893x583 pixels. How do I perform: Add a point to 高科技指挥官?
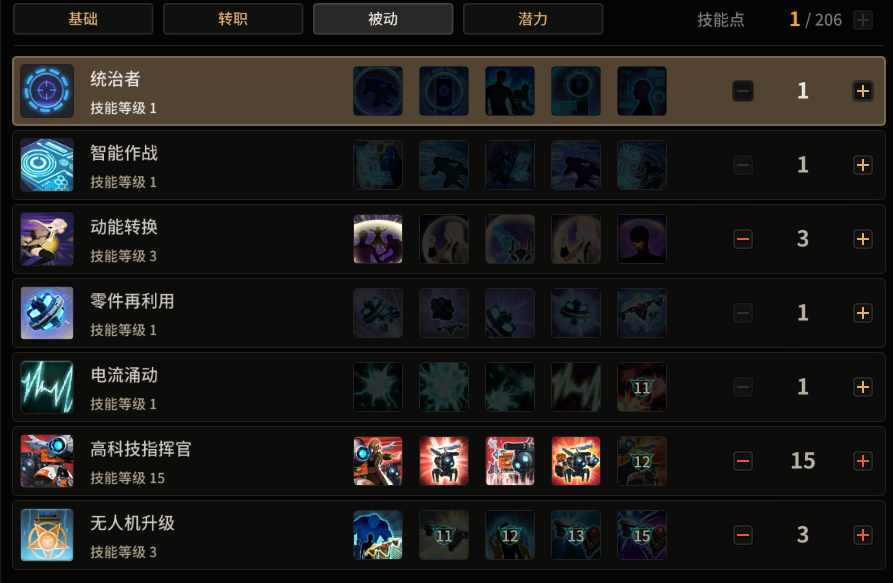tap(863, 461)
